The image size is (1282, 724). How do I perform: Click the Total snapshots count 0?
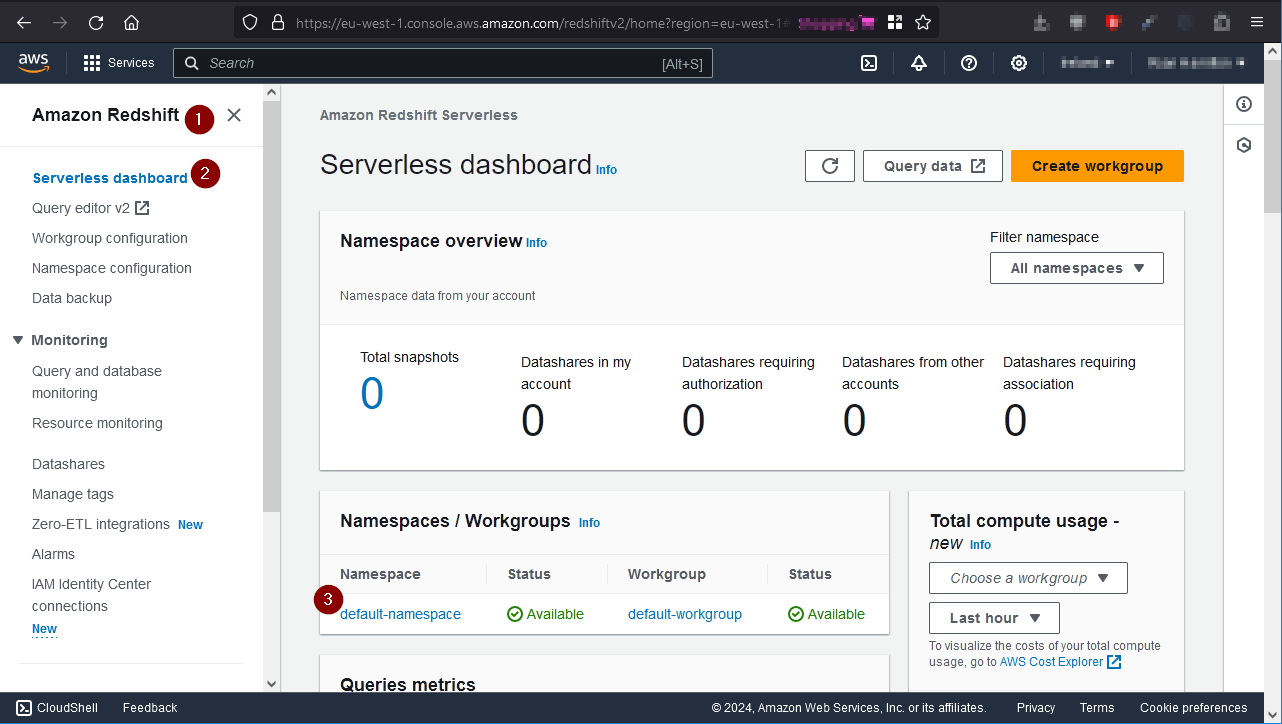tap(372, 394)
